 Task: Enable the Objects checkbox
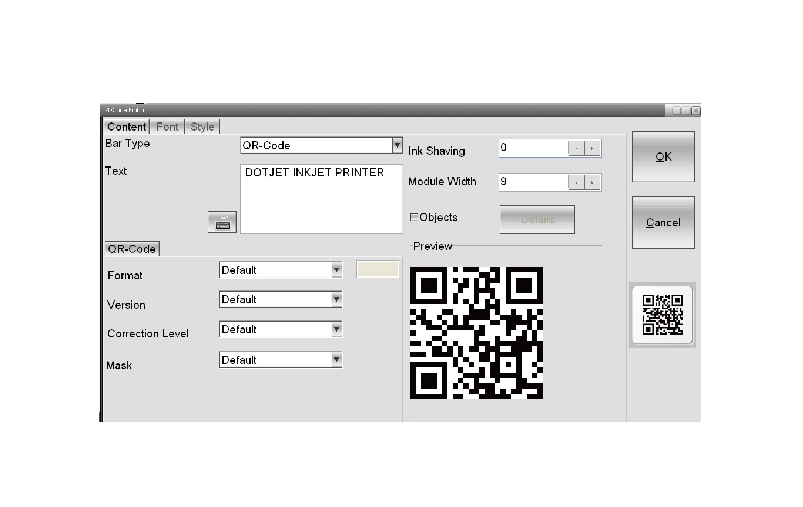click(414, 217)
